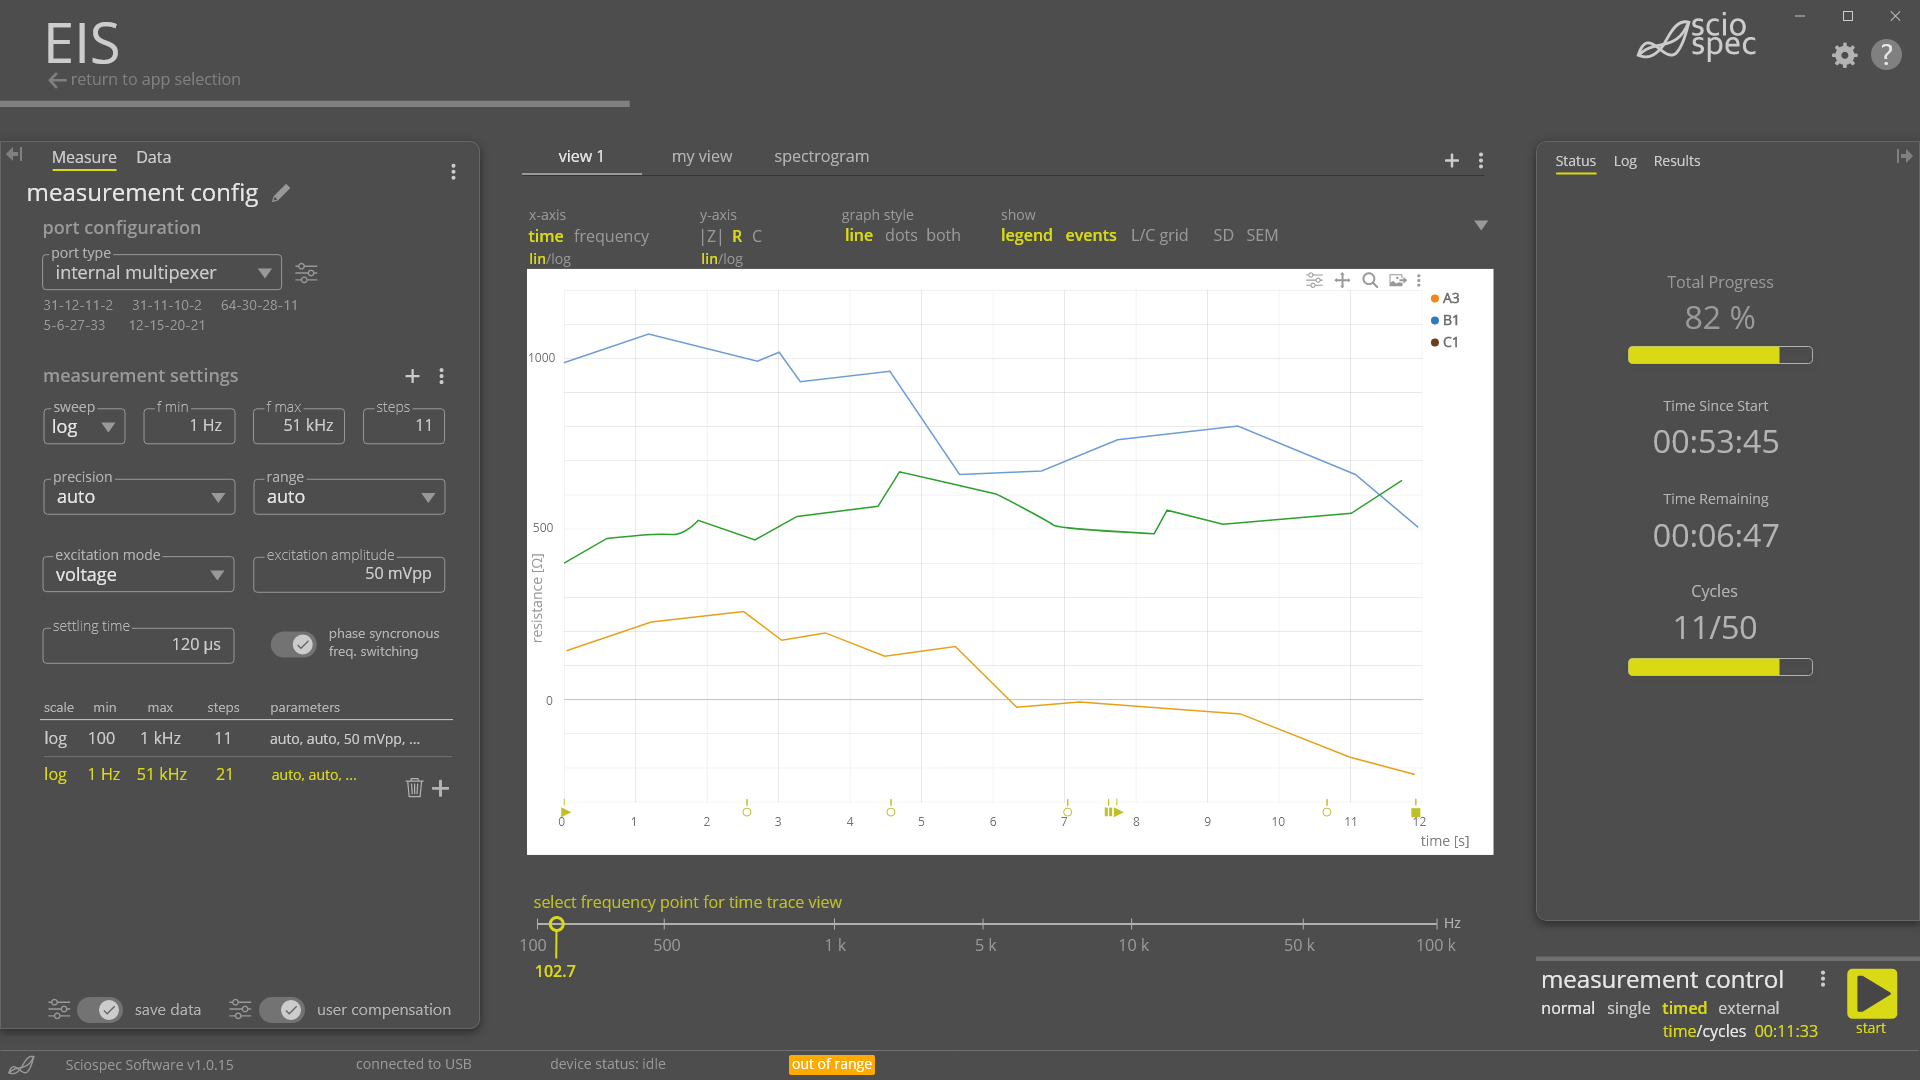Open the precision dropdown
Image resolution: width=1920 pixels, height=1080 pixels.
[139, 497]
